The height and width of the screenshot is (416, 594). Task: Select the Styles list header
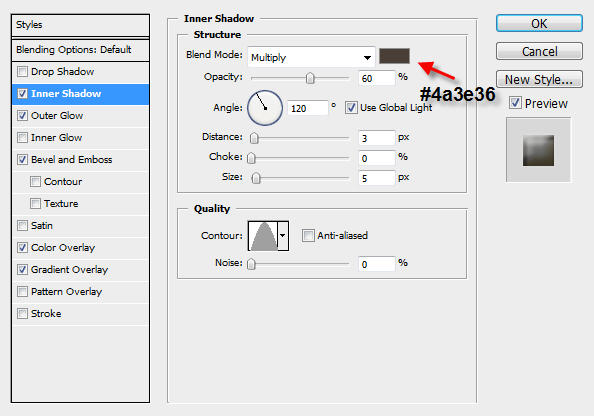pyautogui.click(x=80, y=25)
